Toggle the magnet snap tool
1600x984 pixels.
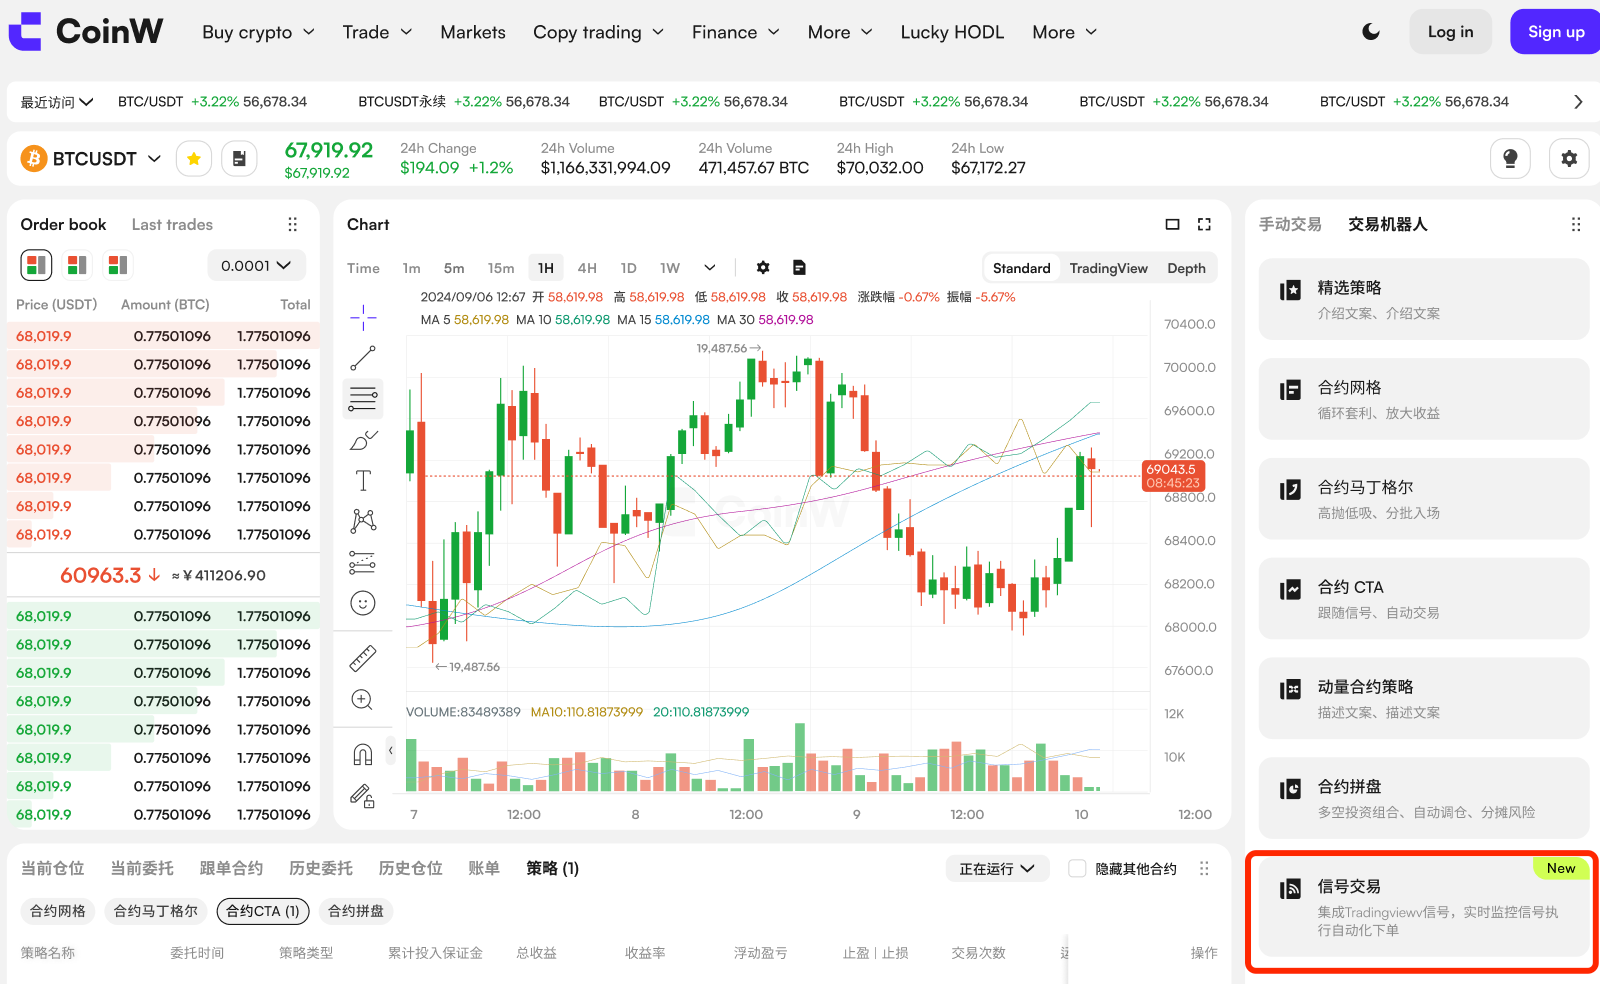coord(363,755)
